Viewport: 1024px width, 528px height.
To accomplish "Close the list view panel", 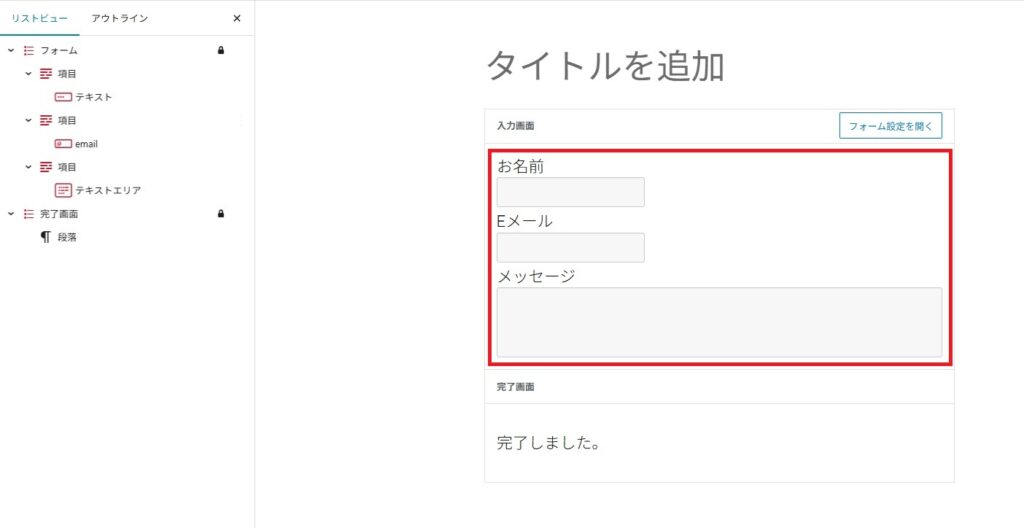I will pos(237,18).
